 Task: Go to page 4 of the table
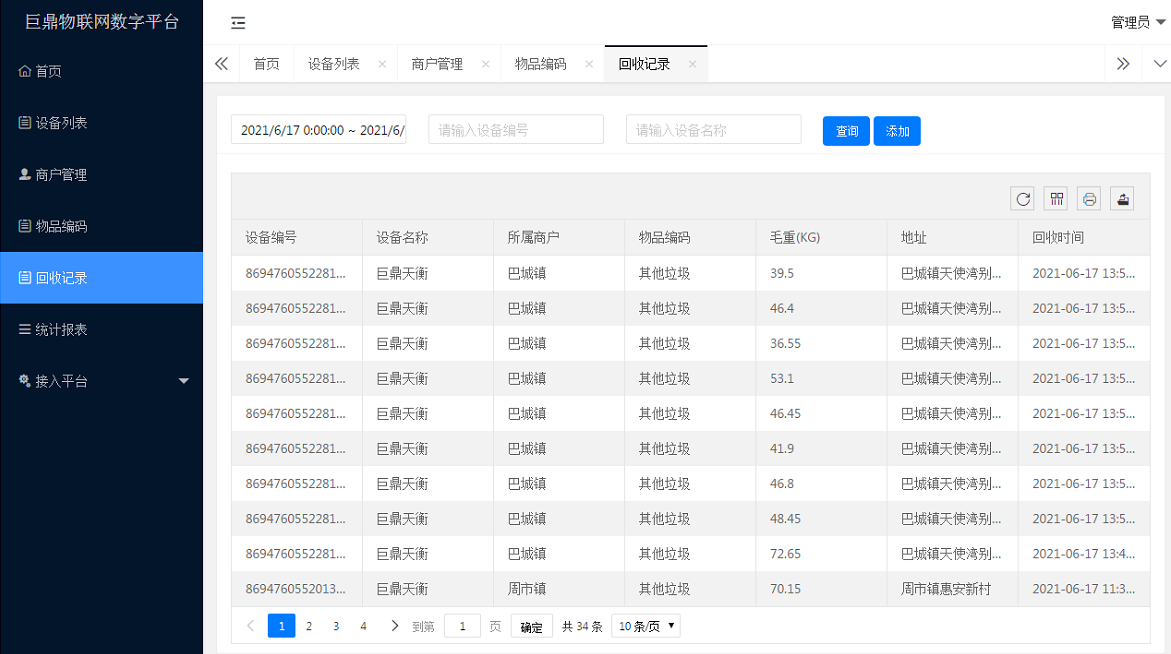(x=364, y=626)
